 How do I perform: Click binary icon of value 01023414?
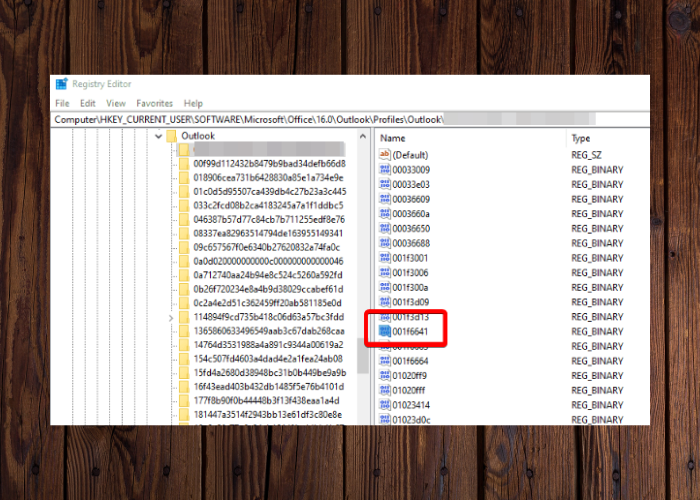point(384,404)
